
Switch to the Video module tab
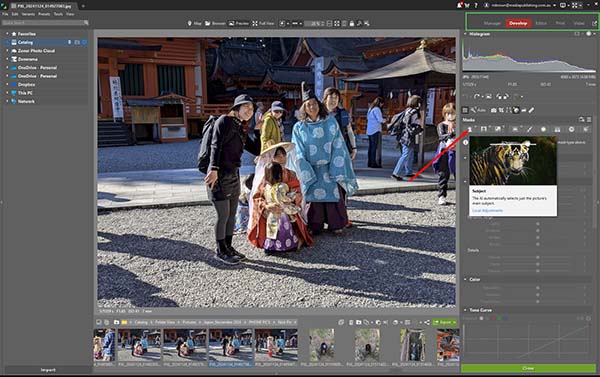tap(579, 23)
